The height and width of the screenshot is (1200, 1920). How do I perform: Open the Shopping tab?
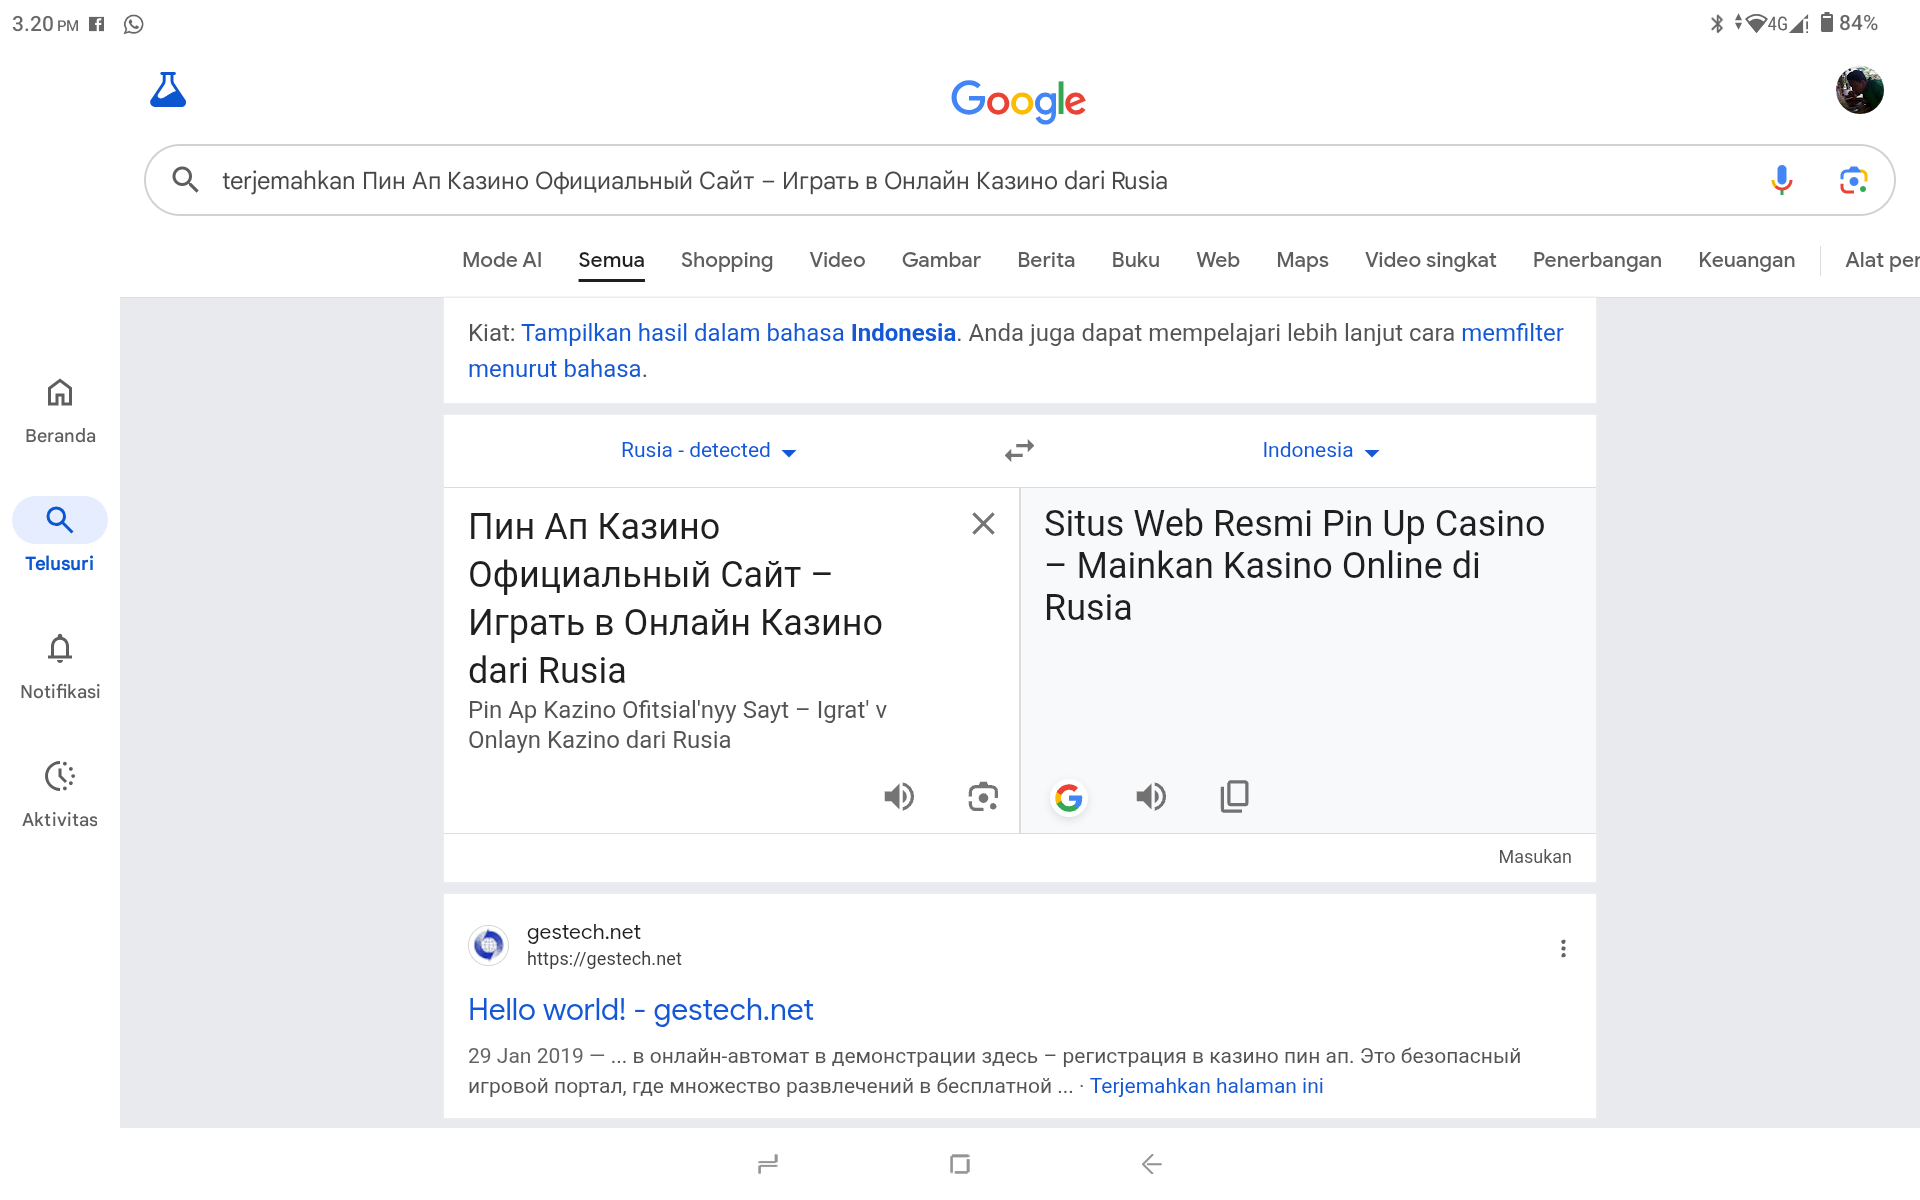pos(727,260)
